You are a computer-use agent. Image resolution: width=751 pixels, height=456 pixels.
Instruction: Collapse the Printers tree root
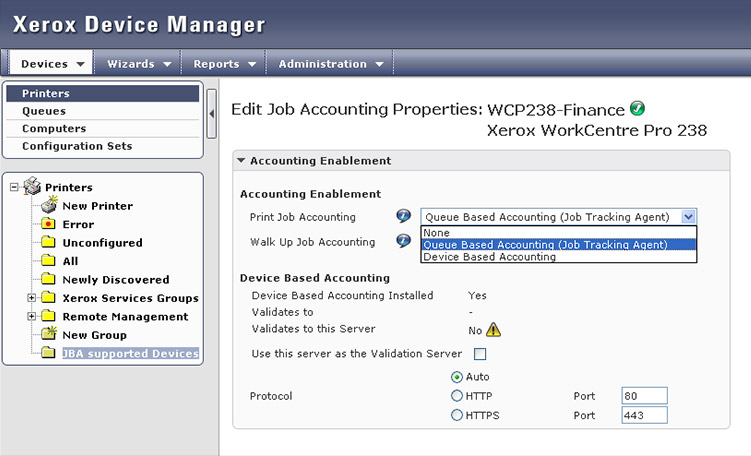[x=14, y=187]
